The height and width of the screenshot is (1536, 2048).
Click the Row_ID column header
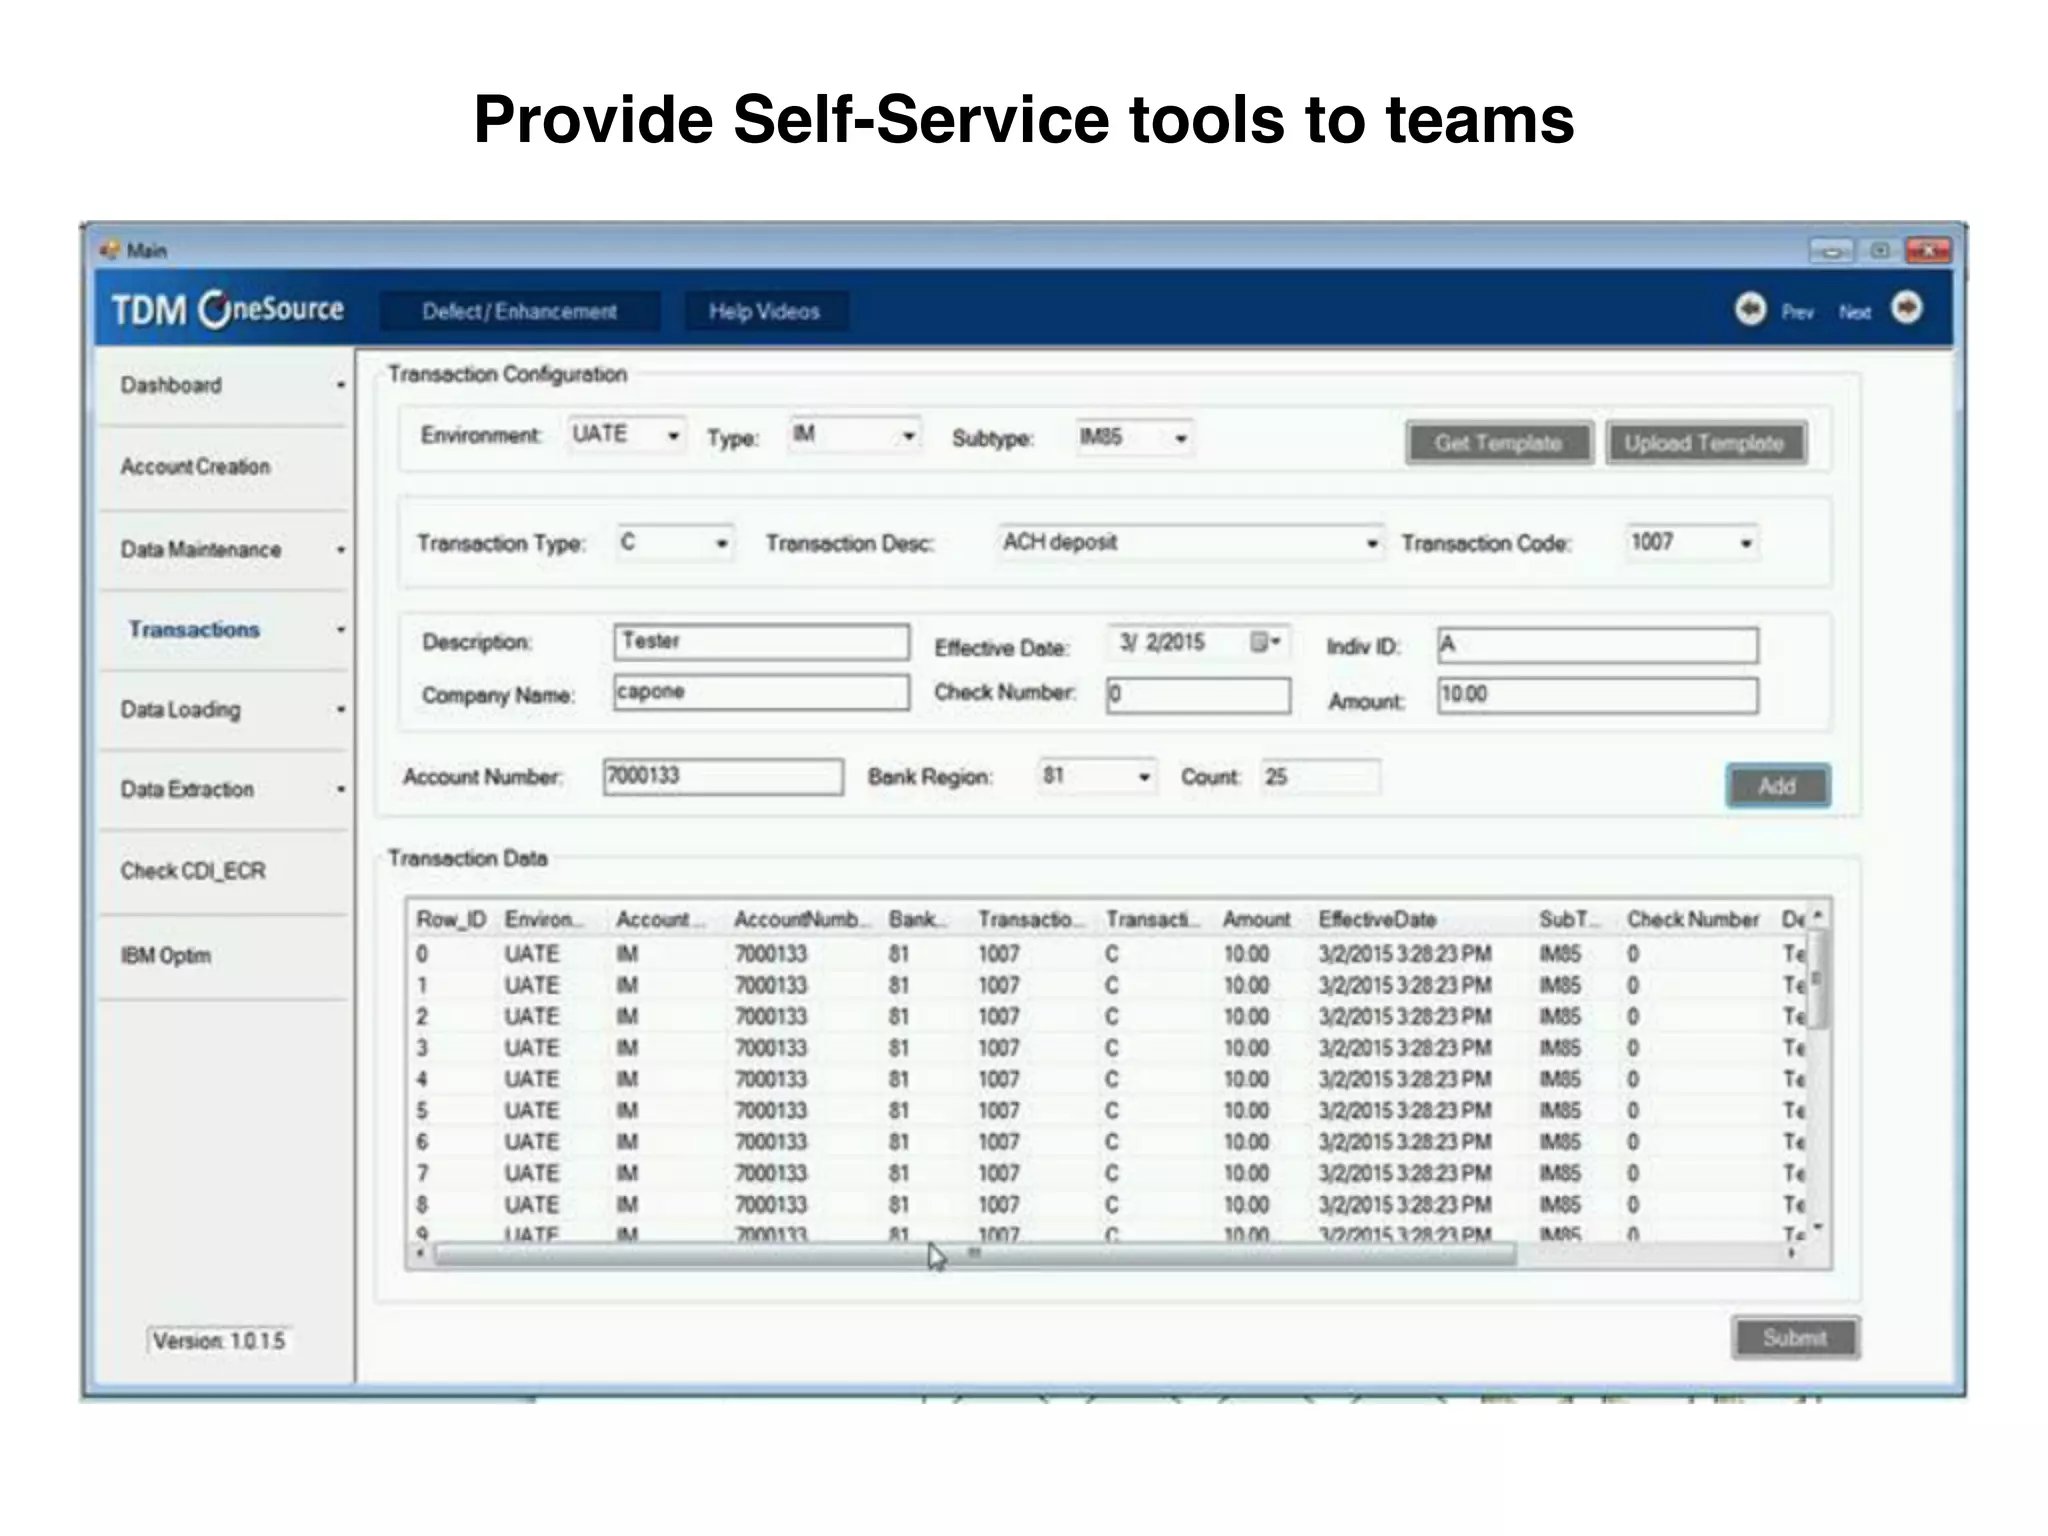(x=452, y=919)
